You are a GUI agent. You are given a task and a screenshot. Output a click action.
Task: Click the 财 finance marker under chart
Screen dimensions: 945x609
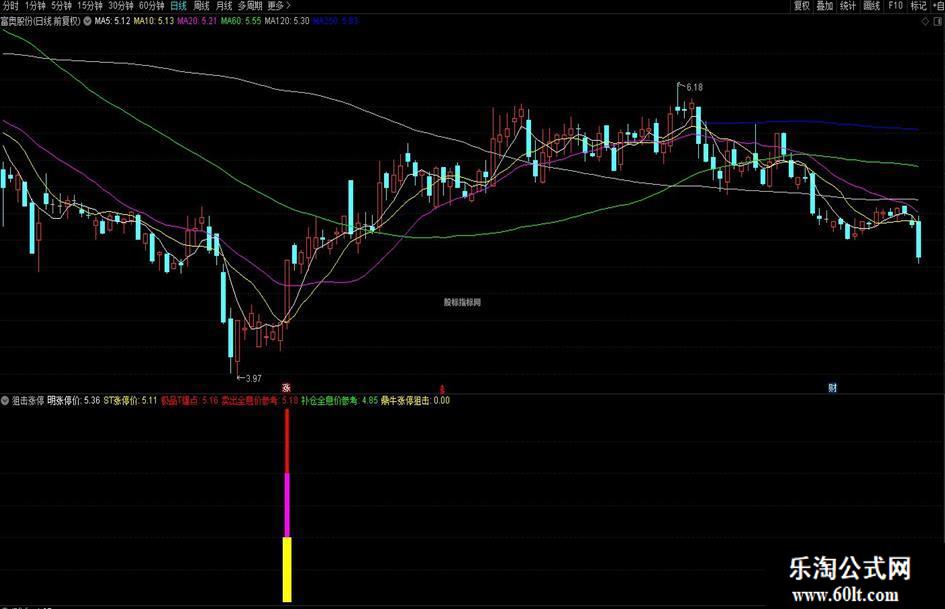(x=832, y=388)
